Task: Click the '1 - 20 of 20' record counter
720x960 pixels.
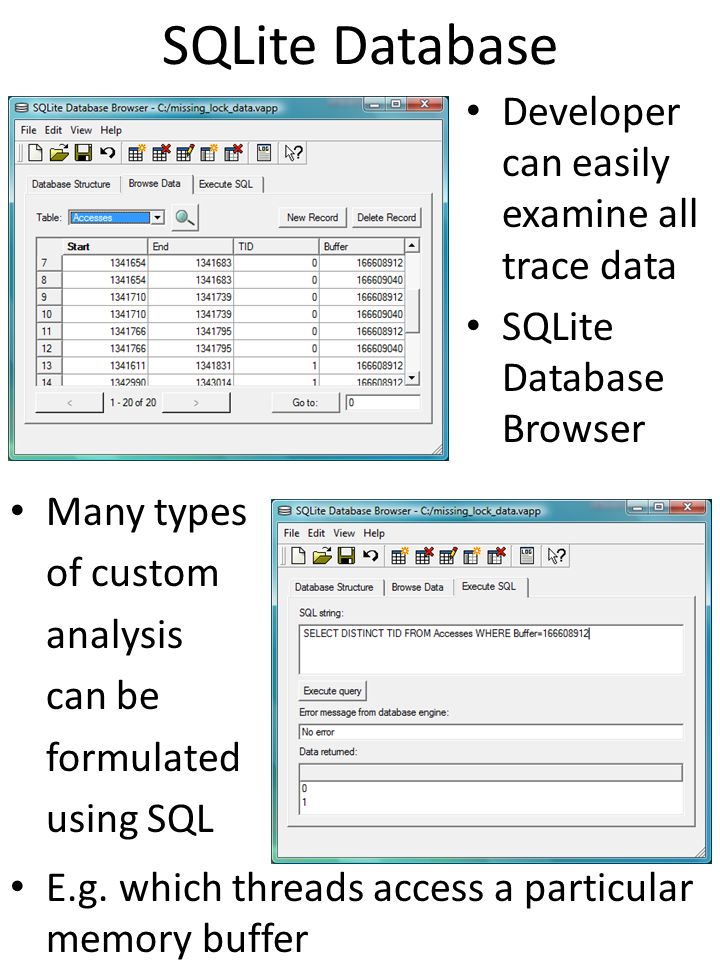Action: point(133,402)
